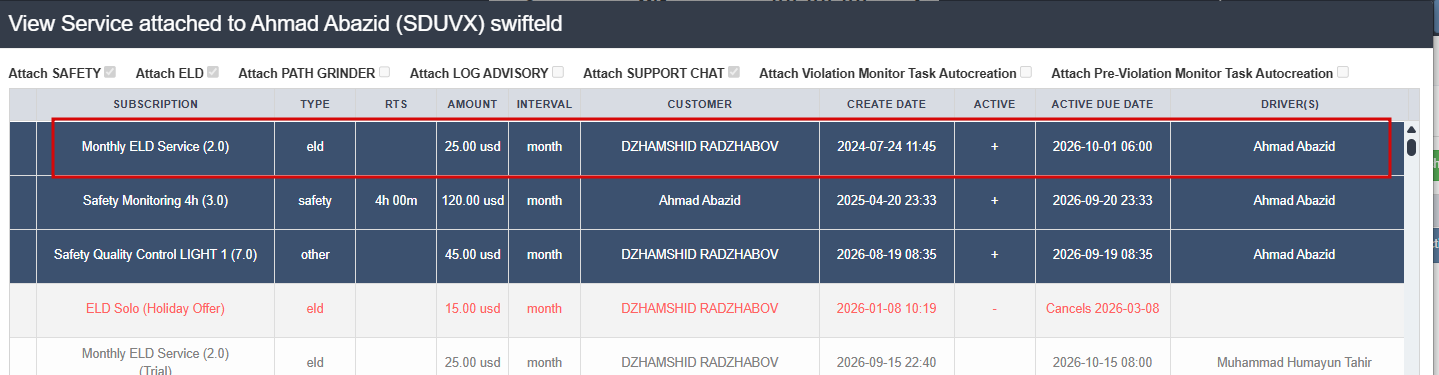This screenshot has width=1439, height=375.
Task: Click the table scrollbar thumb
Action: pos(1411,147)
